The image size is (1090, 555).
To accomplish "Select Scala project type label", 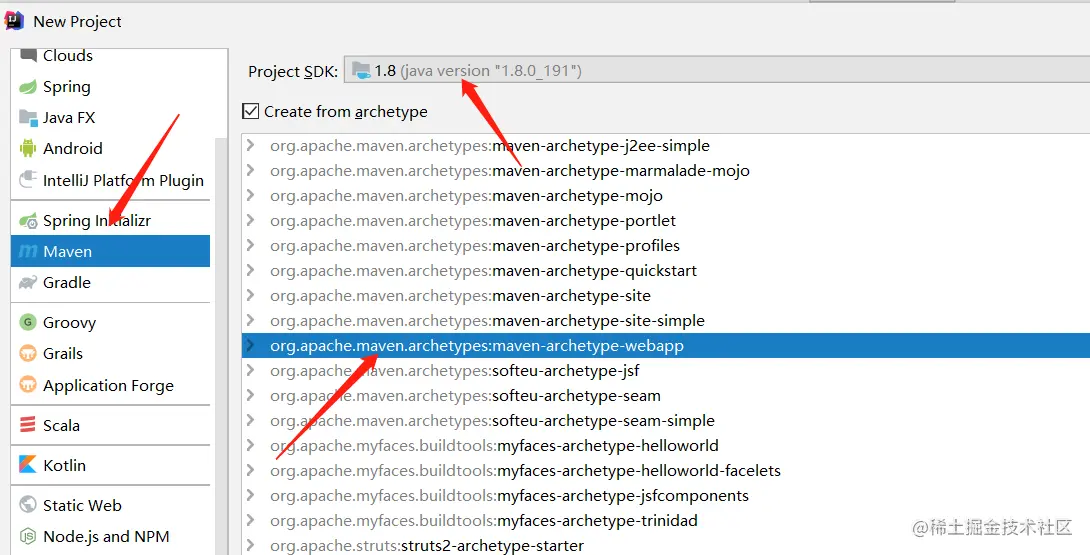I will [61, 425].
